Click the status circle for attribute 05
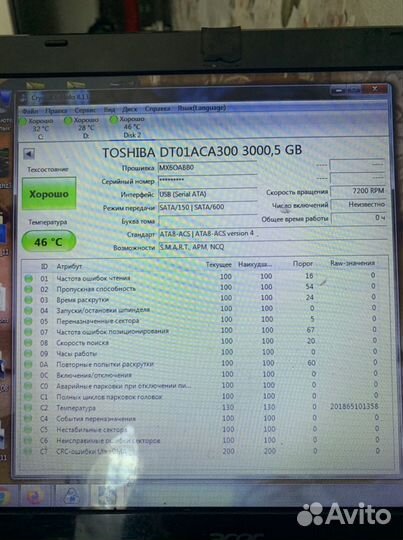This screenshot has height=540, width=403. coord(28,321)
